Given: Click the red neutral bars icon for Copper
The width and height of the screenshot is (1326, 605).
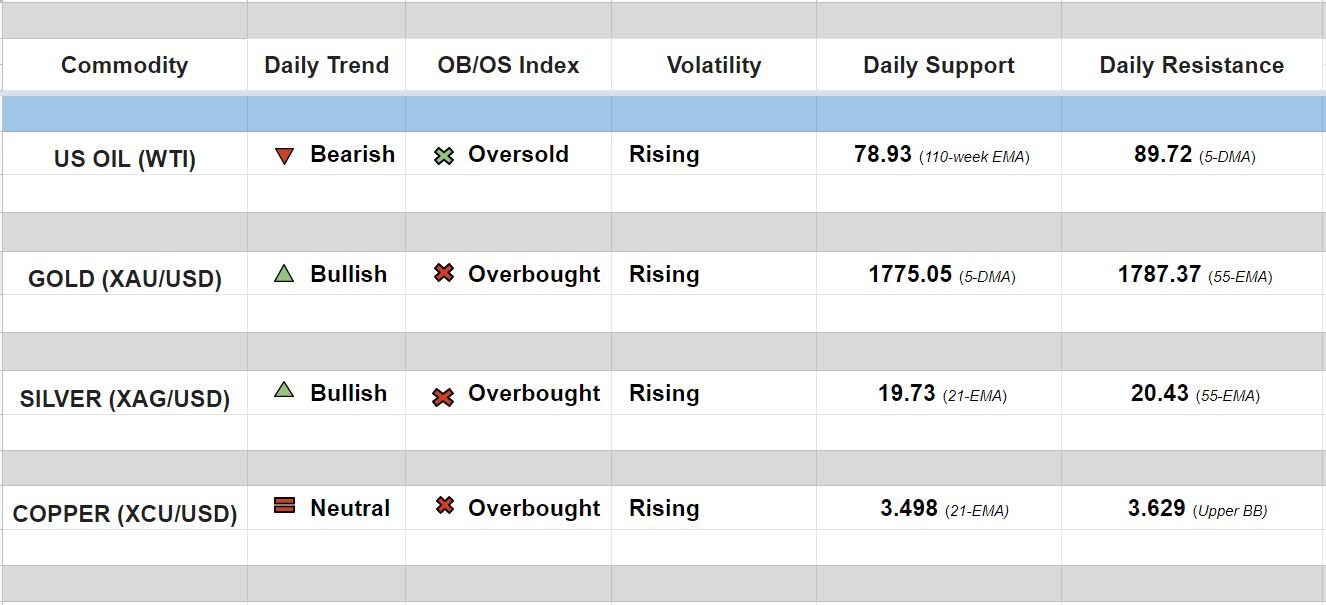Looking at the screenshot, I should point(284,507).
